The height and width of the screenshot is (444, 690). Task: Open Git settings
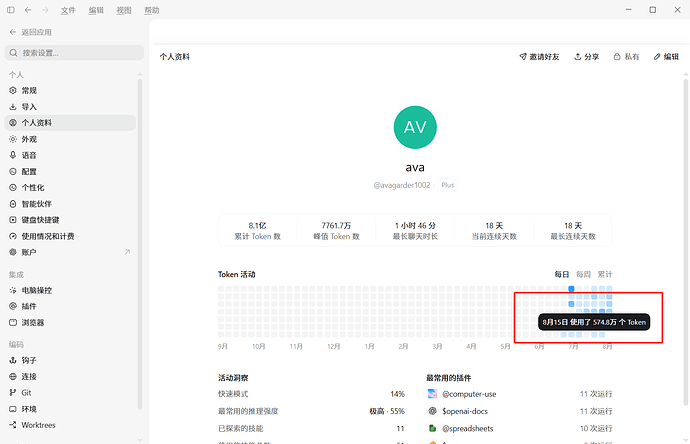(x=70, y=393)
